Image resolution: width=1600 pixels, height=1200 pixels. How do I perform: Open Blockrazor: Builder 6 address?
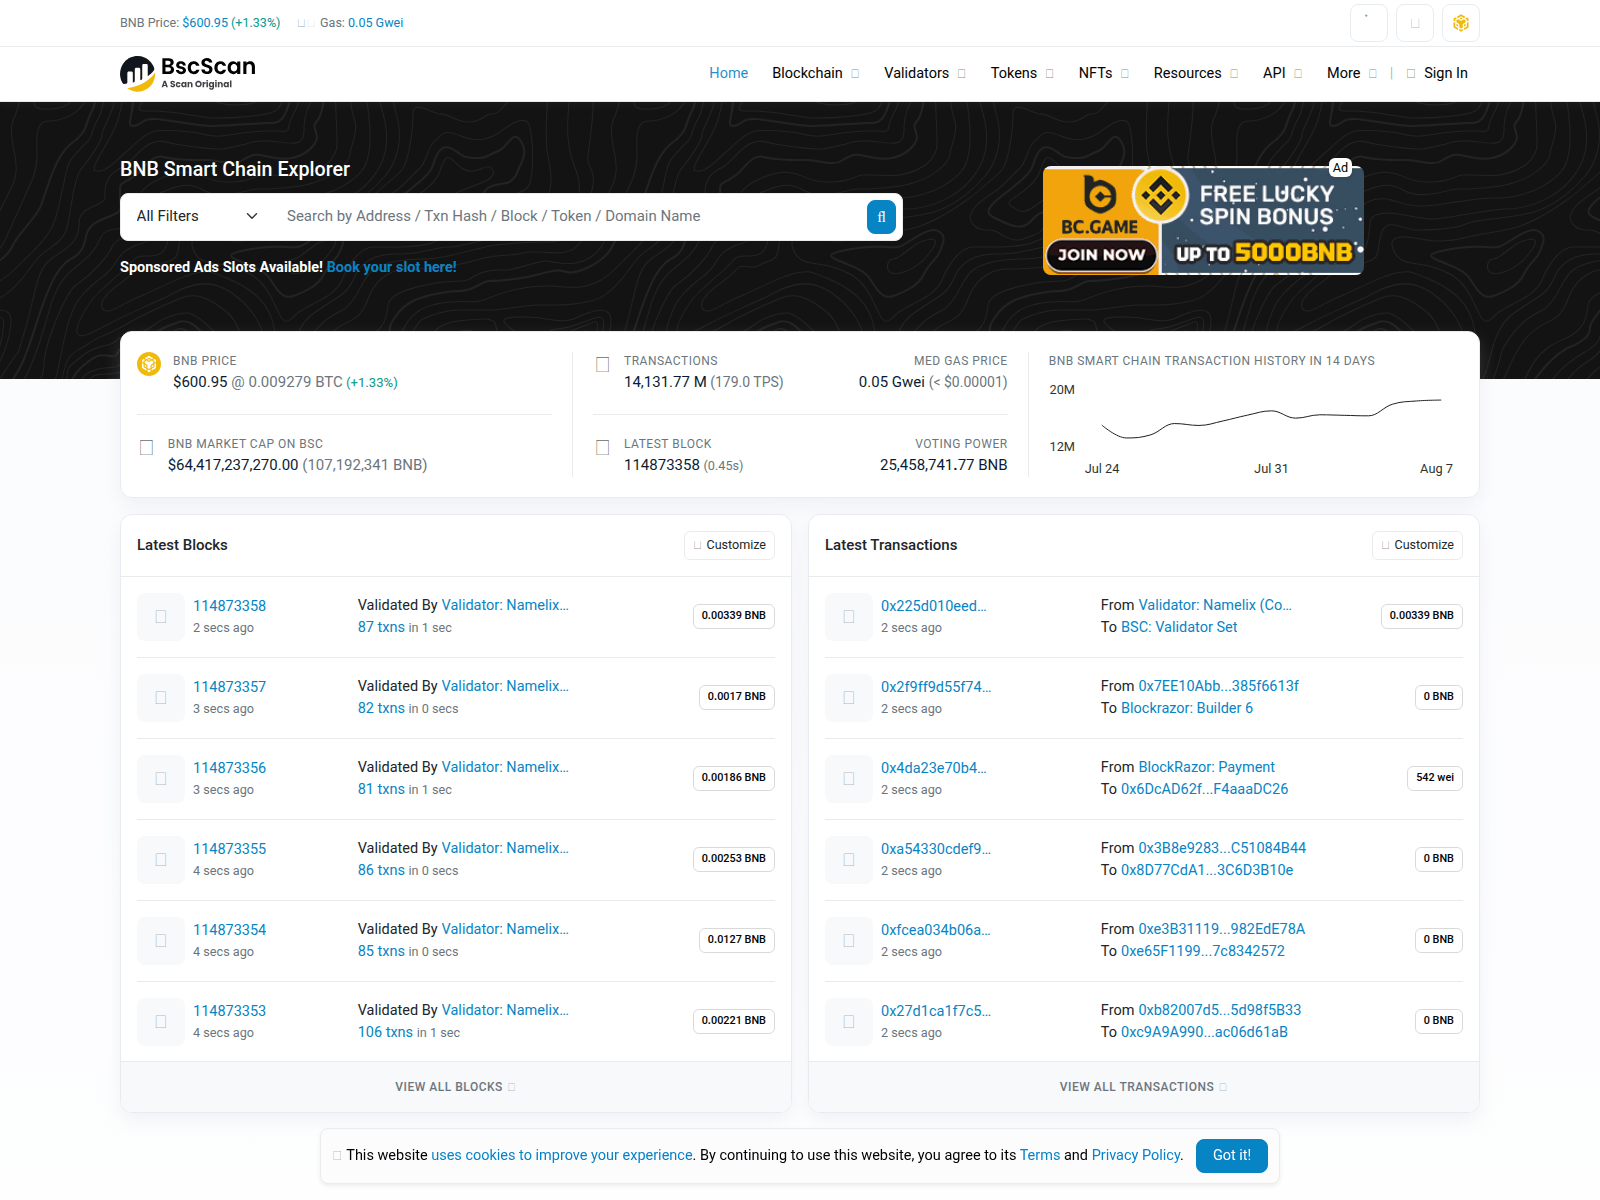pos(1187,708)
